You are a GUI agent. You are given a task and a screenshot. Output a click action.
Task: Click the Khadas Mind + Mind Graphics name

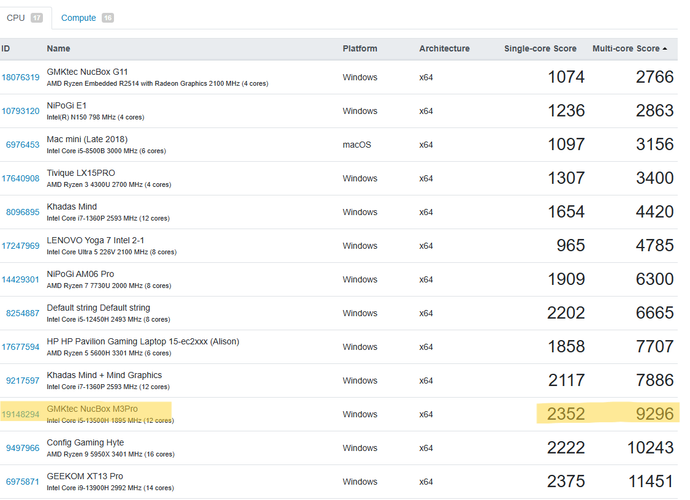[104, 375]
